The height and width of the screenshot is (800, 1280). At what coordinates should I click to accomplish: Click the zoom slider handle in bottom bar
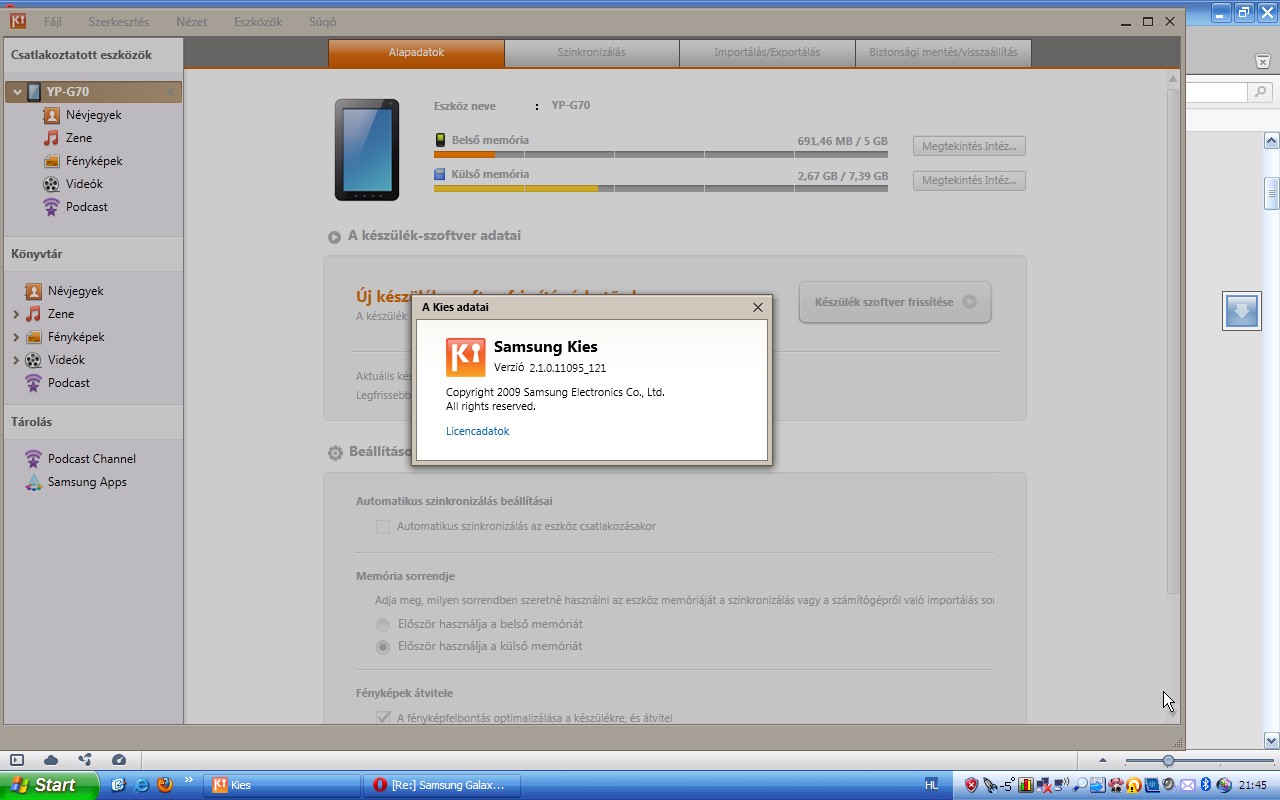coord(1167,761)
